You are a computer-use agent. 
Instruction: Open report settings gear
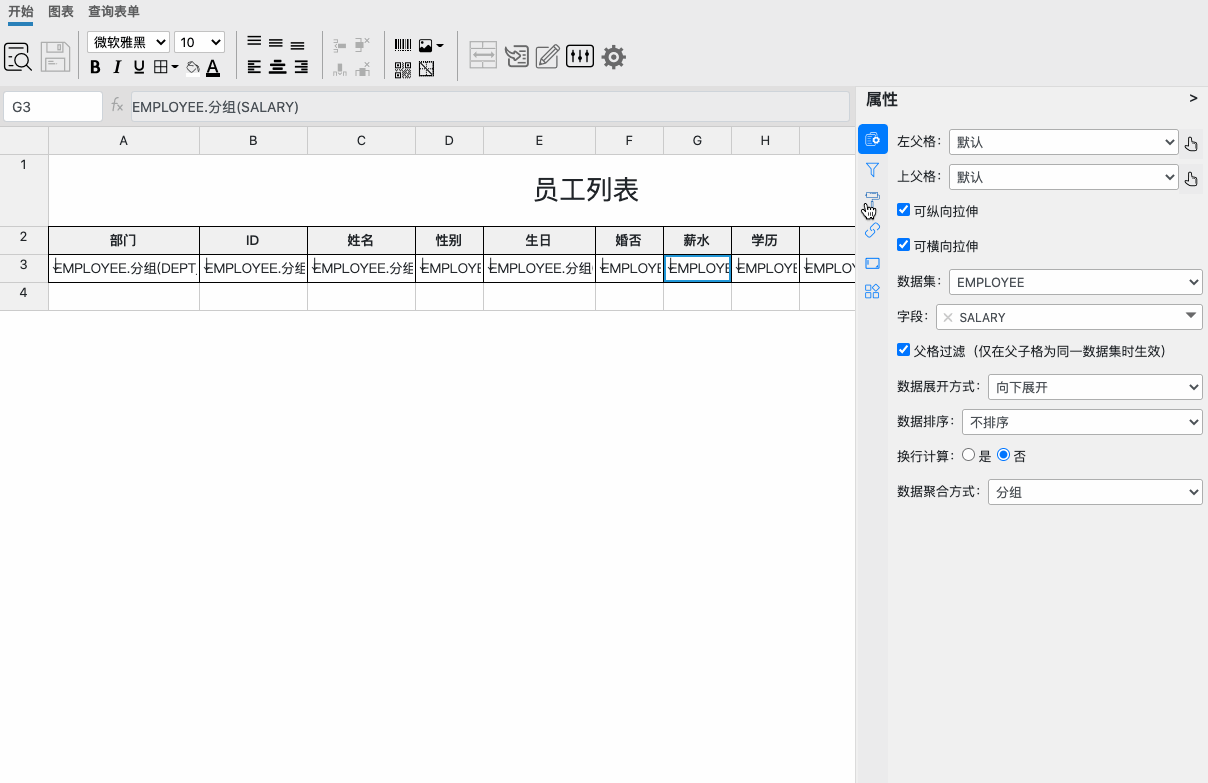coord(614,57)
